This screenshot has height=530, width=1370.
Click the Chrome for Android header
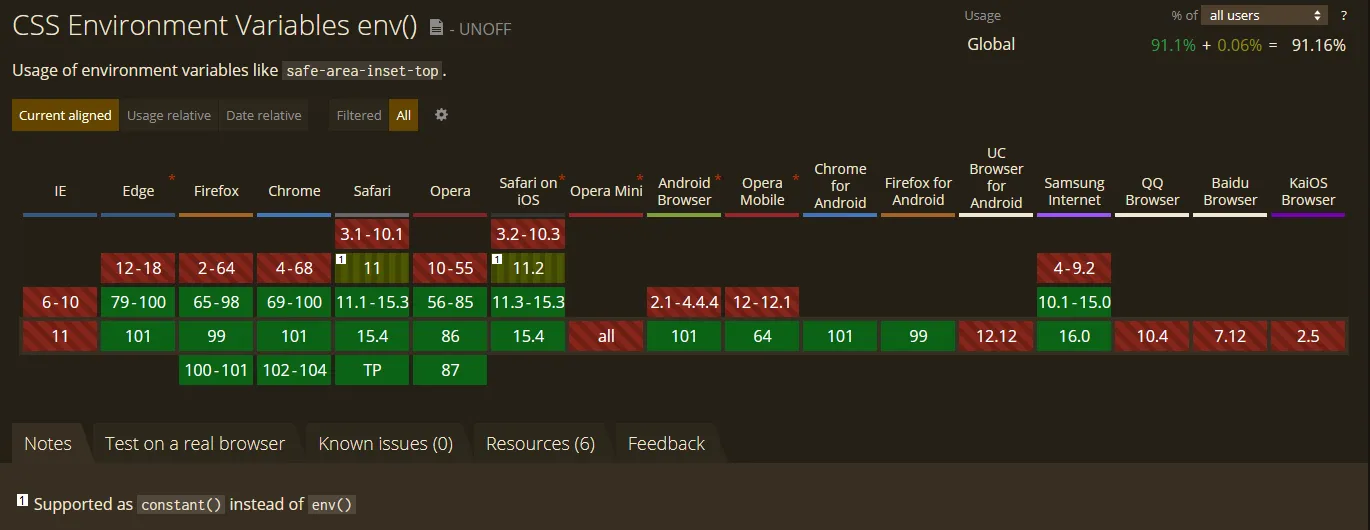tap(840, 186)
